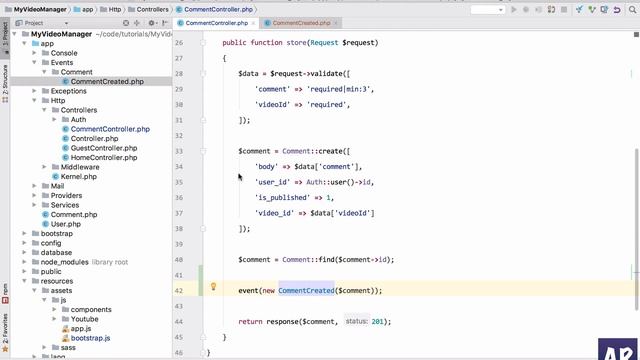This screenshot has height=360, width=640.
Task: Click line number 40 in the gutter
Action: pos(179,260)
